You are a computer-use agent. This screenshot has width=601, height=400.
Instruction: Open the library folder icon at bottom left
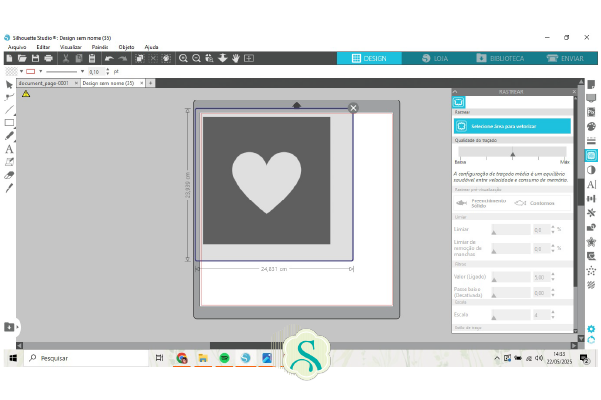9,327
